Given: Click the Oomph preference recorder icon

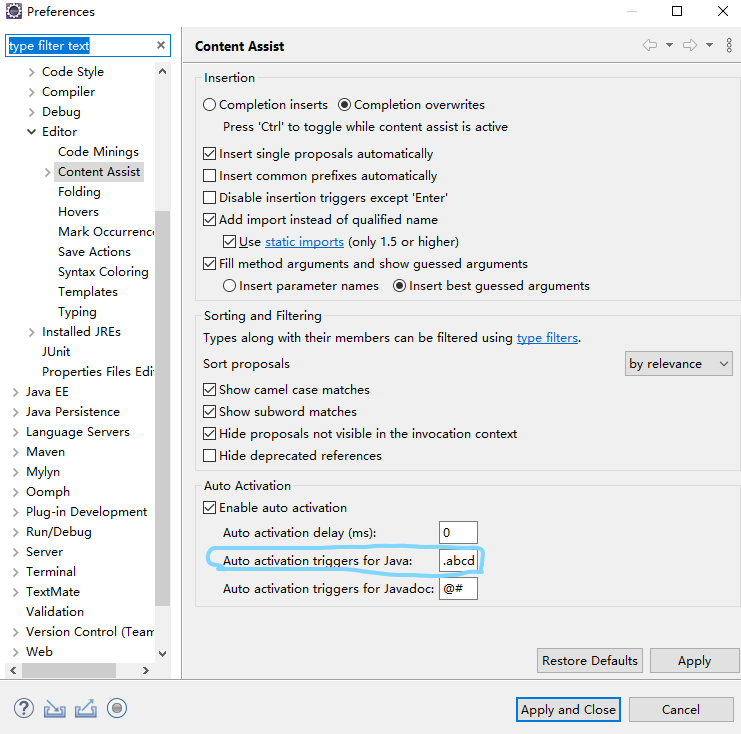Looking at the screenshot, I should 117,708.
